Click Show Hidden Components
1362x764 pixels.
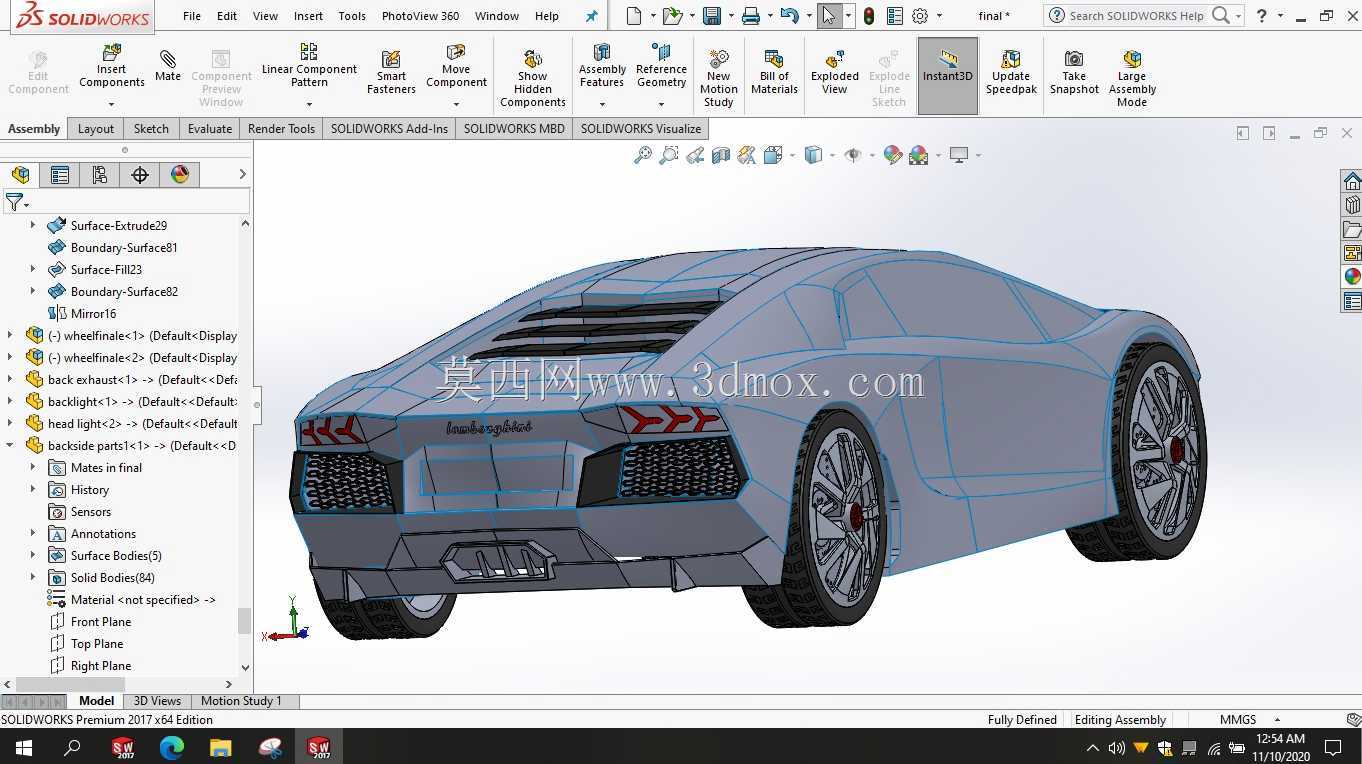pyautogui.click(x=533, y=77)
